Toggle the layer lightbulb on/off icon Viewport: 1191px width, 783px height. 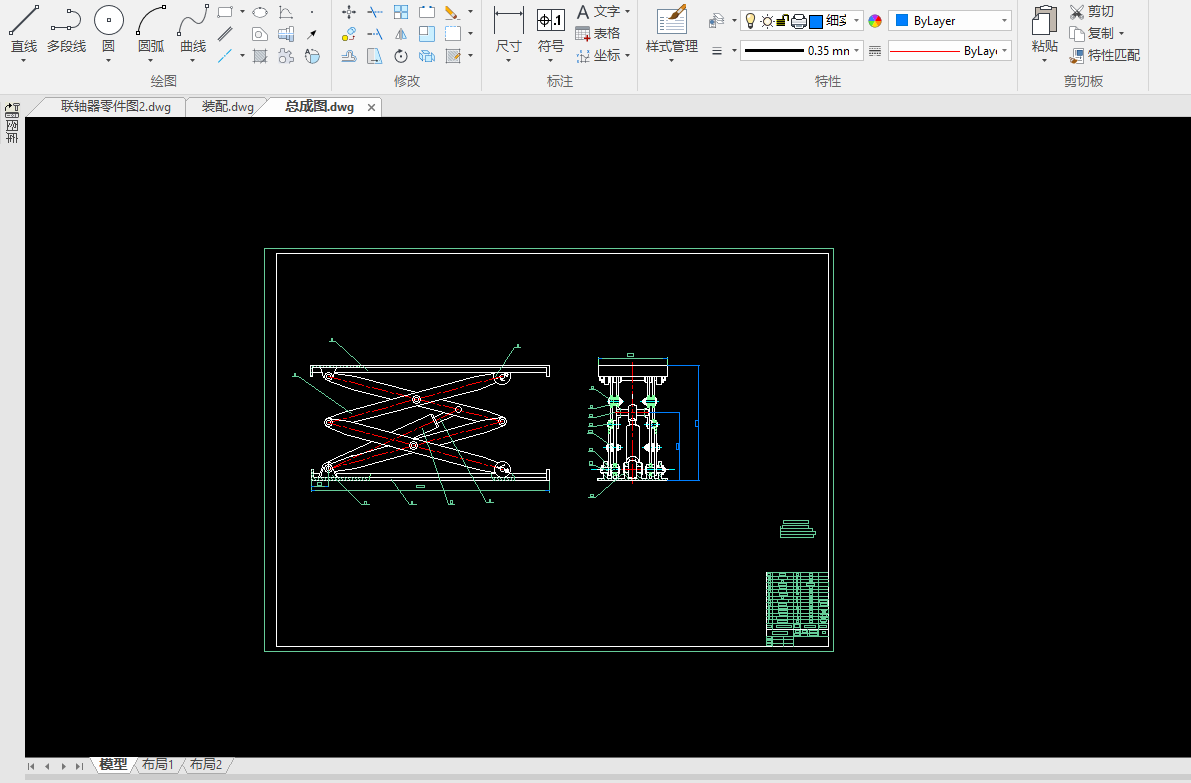pyautogui.click(x=750, y=21)
